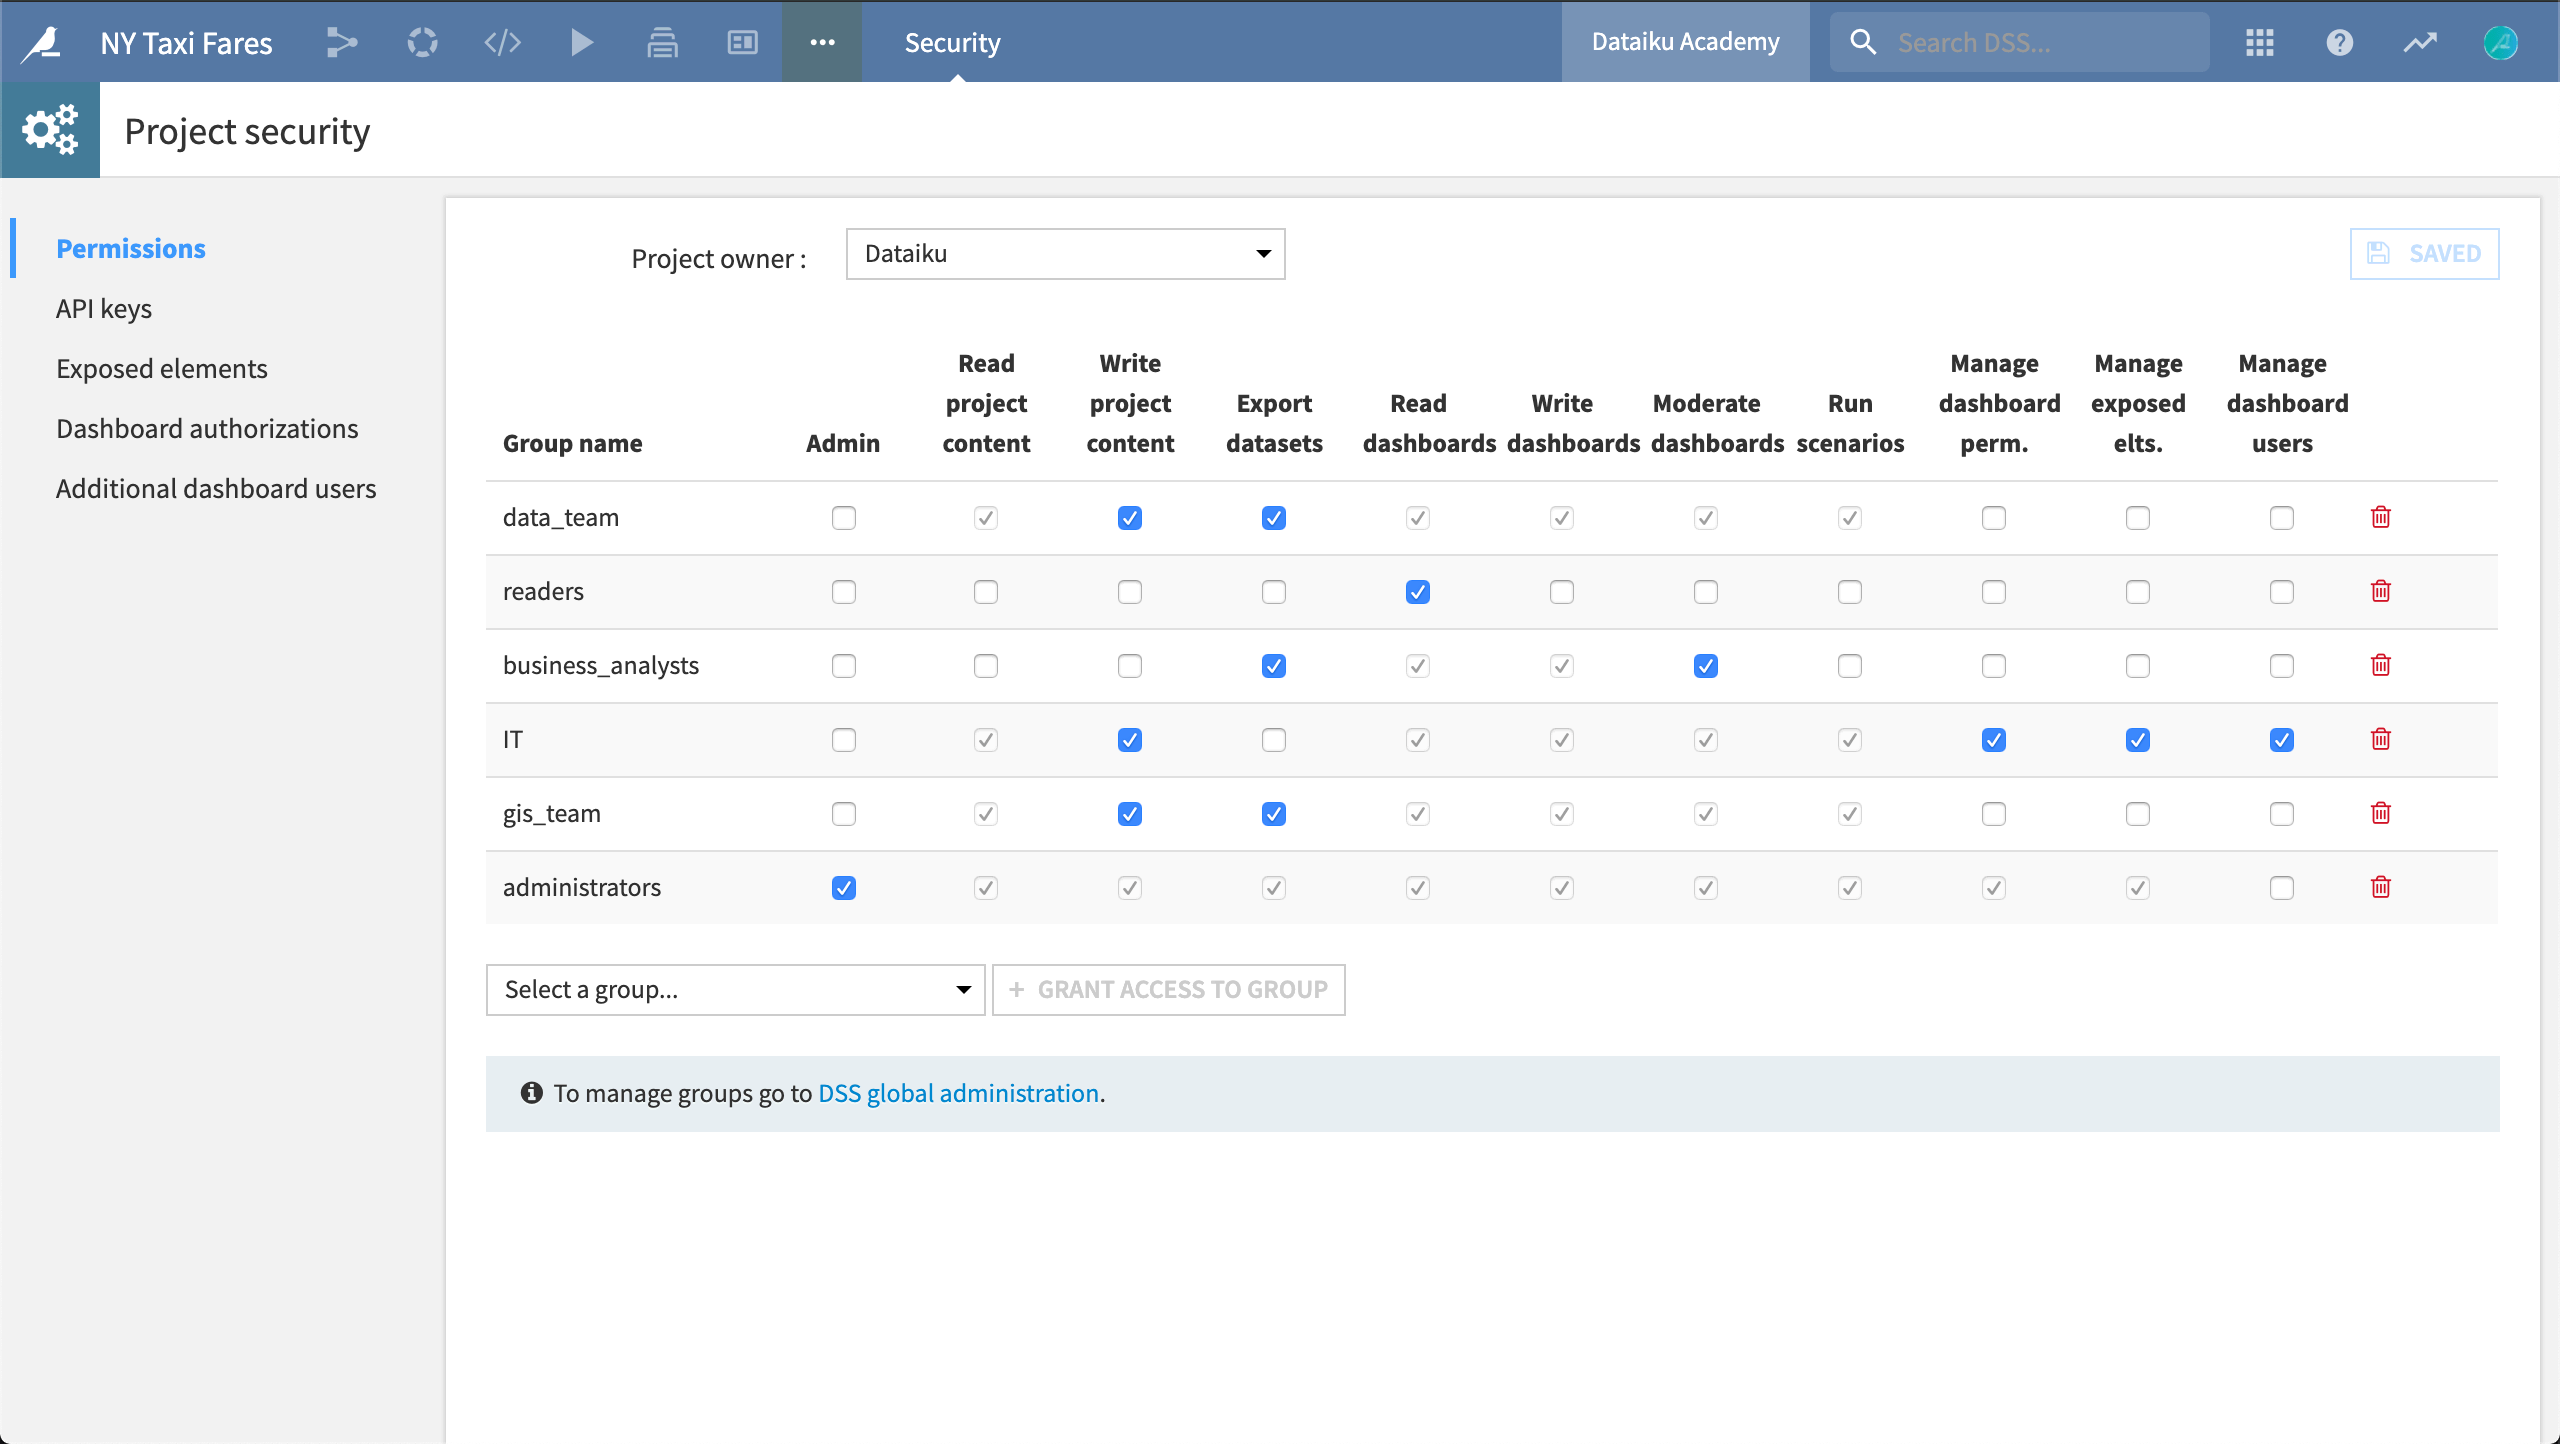2560x1444 pixels.
Task: Delete the business_analysts group row
Action: pyautogui.click(x=2381, y=665)
